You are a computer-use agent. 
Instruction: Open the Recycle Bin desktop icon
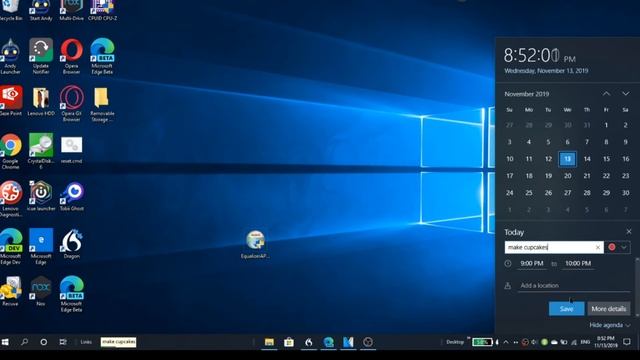[10, 10]
